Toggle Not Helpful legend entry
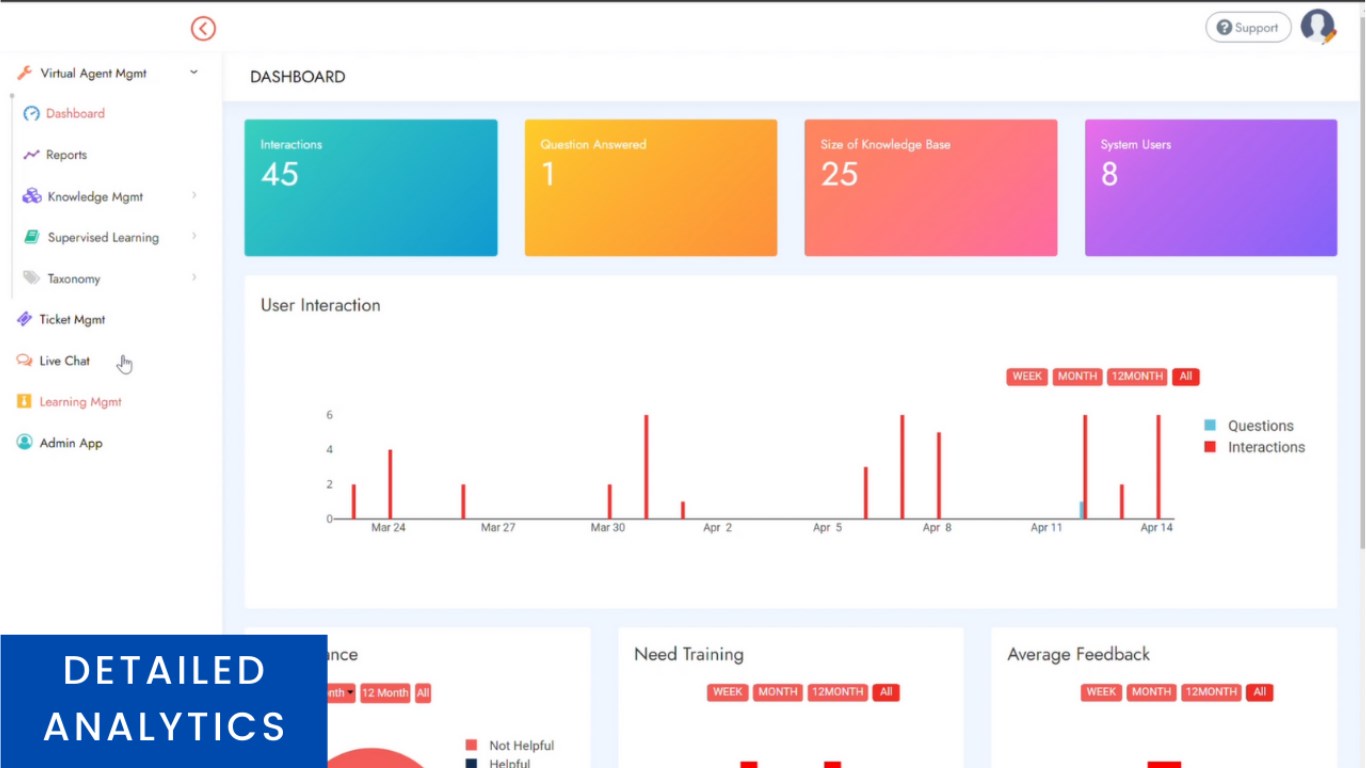This screenshot has width=1366, height=768. pos(509,746)
